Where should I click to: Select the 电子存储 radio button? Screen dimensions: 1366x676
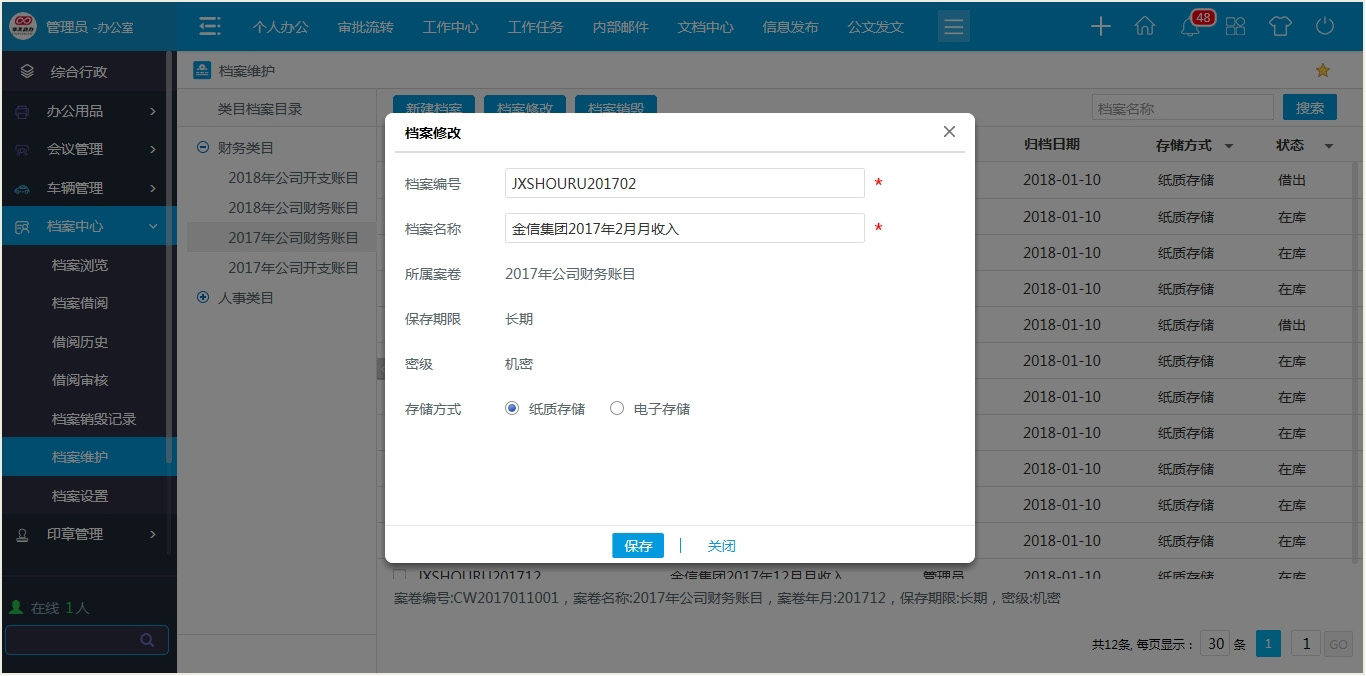[616, 408]
